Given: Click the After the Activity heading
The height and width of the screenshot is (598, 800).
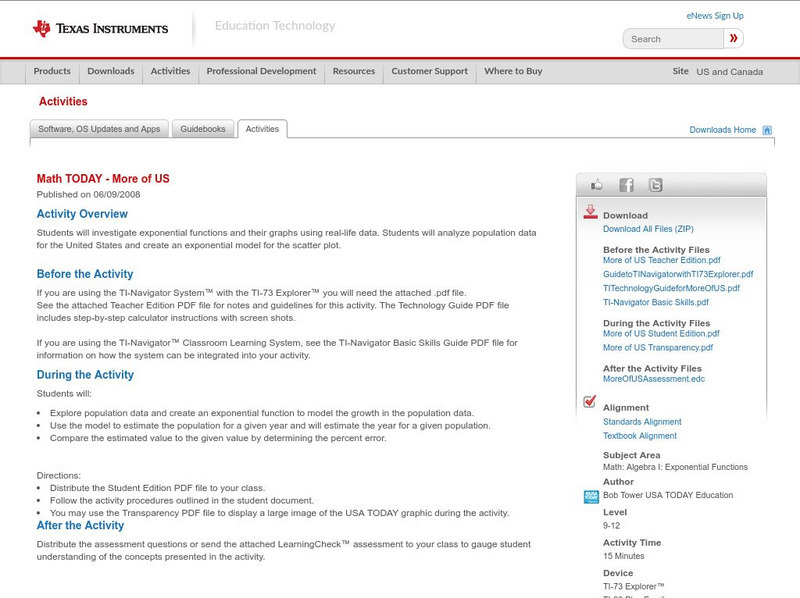Looking at the screenshot, I should pos(80,526).
